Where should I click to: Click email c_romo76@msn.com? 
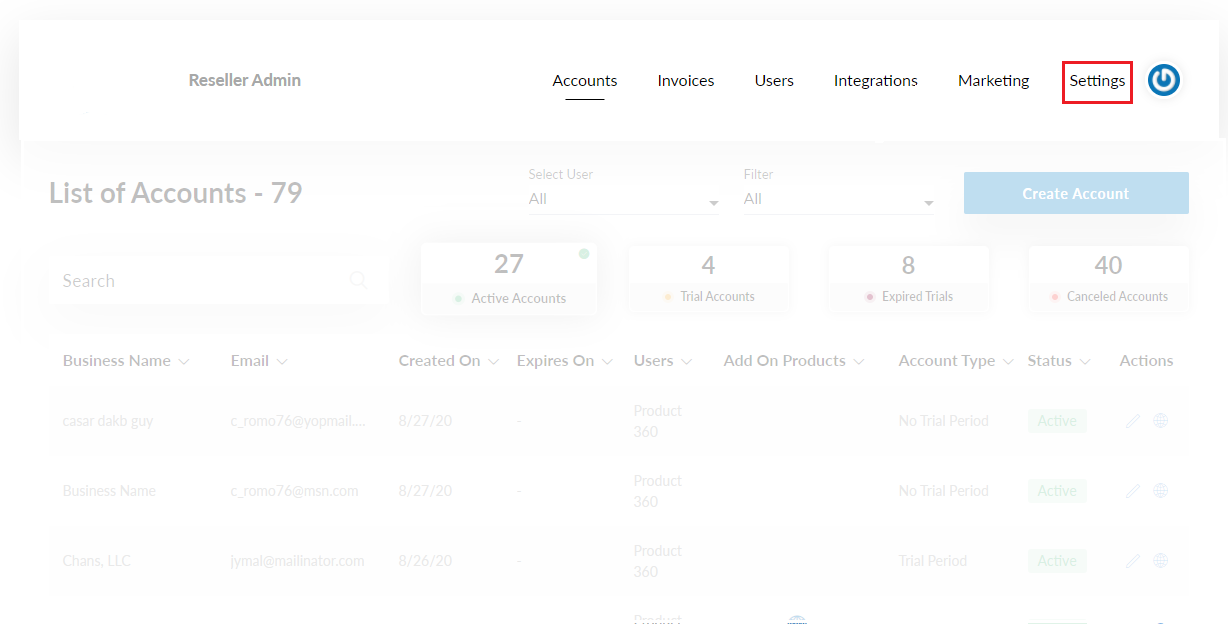(294, 491)
